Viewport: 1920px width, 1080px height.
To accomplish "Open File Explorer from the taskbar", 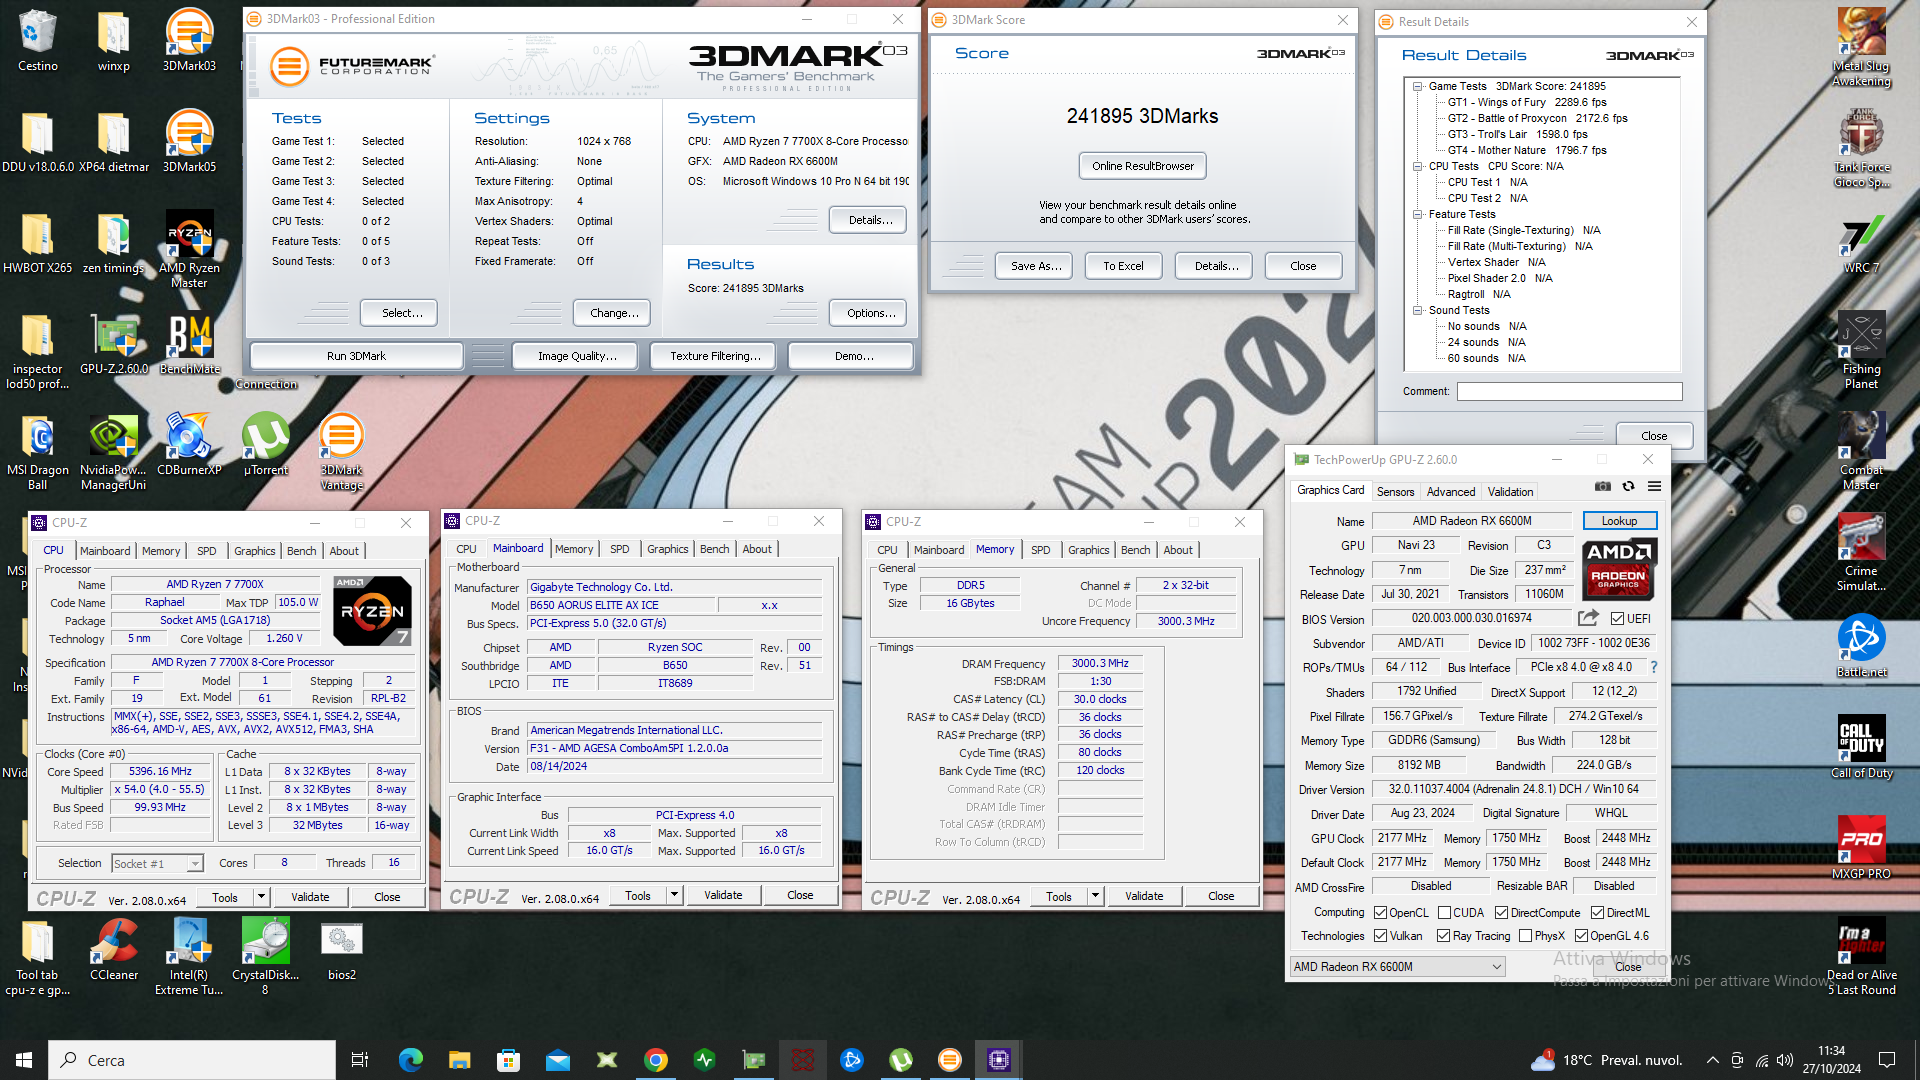I will click(x=459, y=1060).
